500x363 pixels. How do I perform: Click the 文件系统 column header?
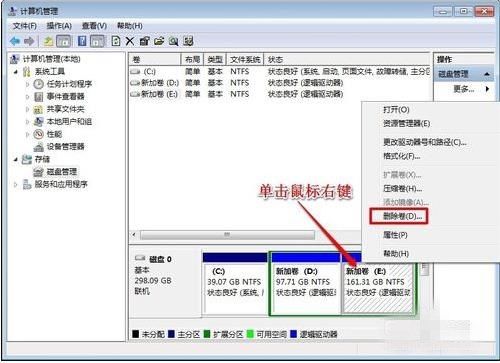click(x=245, y=60)
